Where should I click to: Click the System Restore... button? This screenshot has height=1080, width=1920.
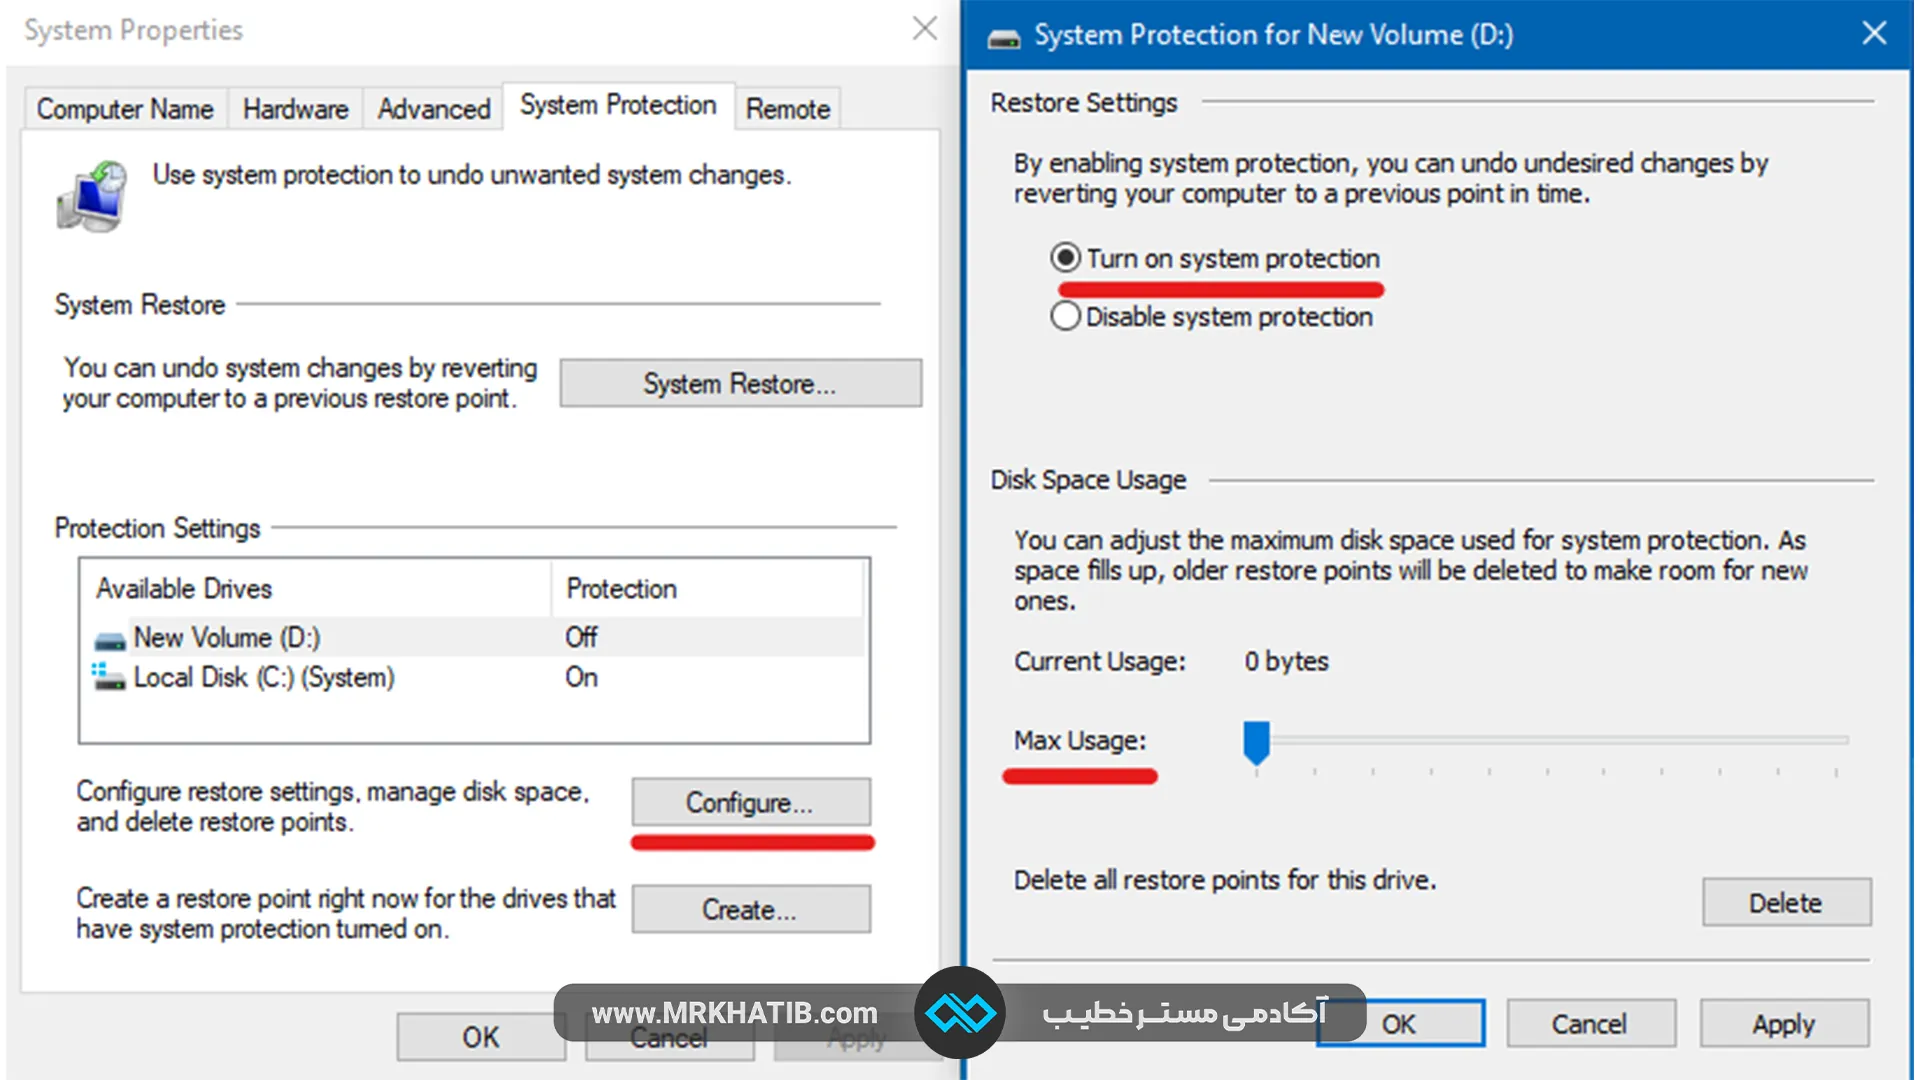(x=740, y=384)
